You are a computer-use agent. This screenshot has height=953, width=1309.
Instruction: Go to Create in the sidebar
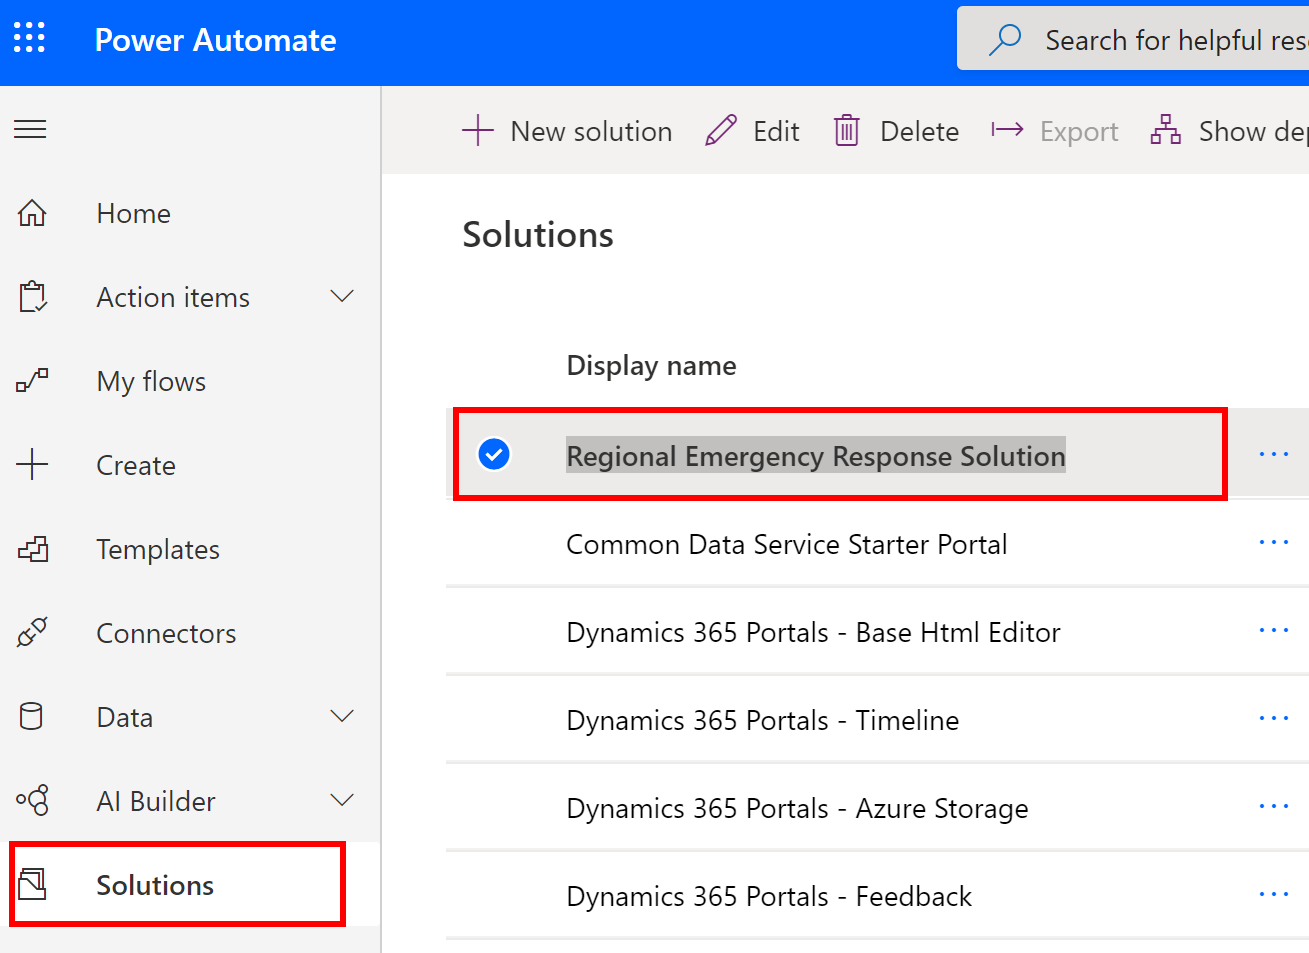click(x=135, y=465)
